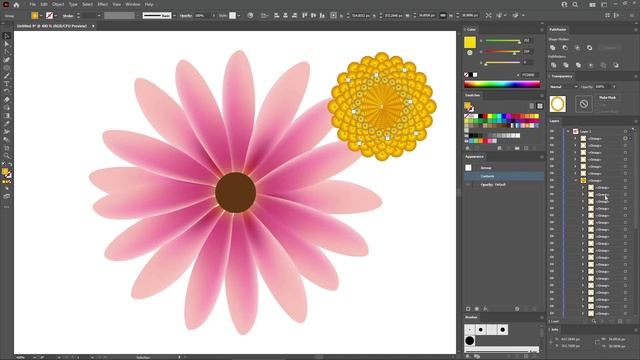Image resolution: width=640 pixels, height=360 pixels.
Task: Click Unite in Pathfinder shape modes
Action: pyautogui.click(x=553, y=48)
